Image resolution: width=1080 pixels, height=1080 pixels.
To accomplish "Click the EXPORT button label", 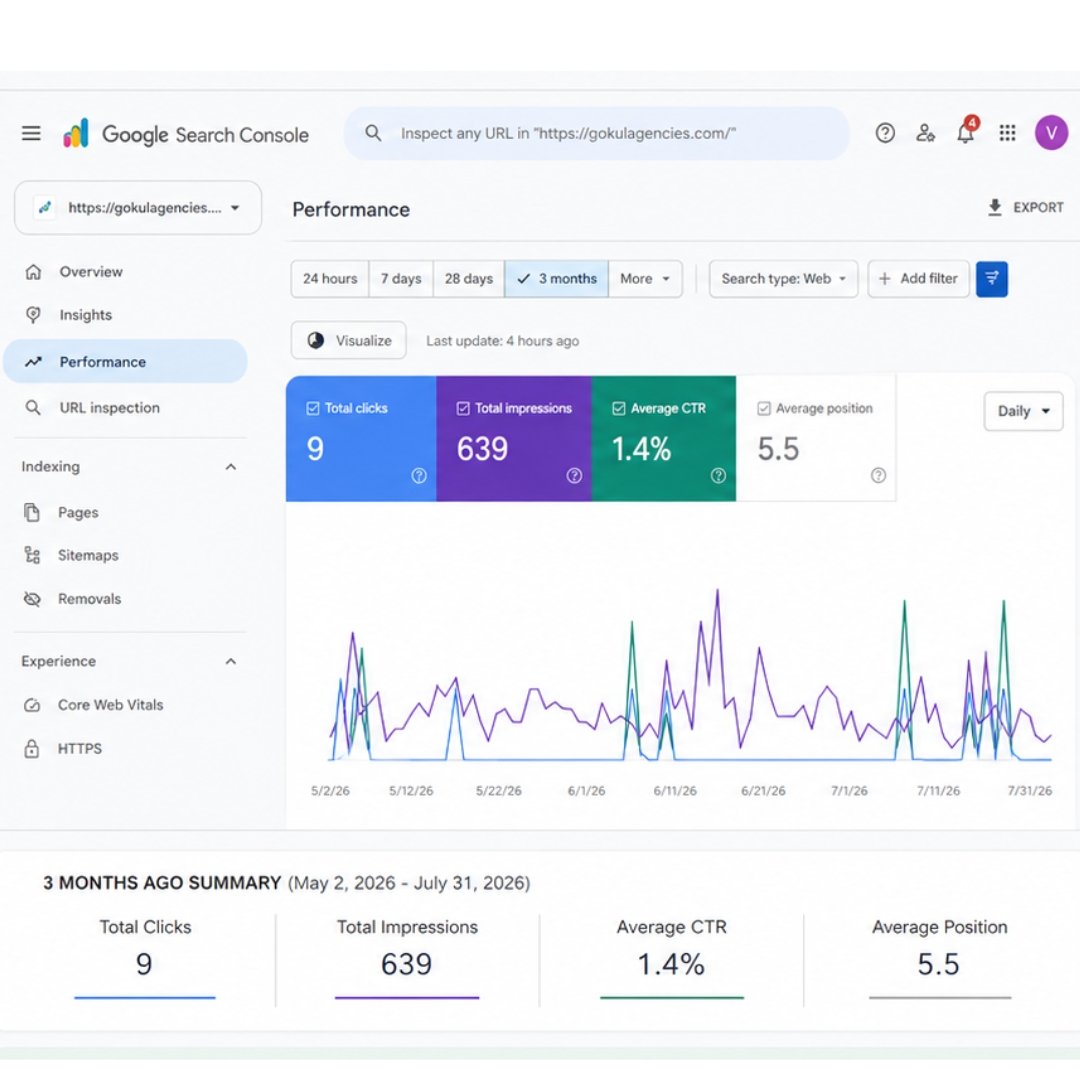I will click(x=1038, y=207).
